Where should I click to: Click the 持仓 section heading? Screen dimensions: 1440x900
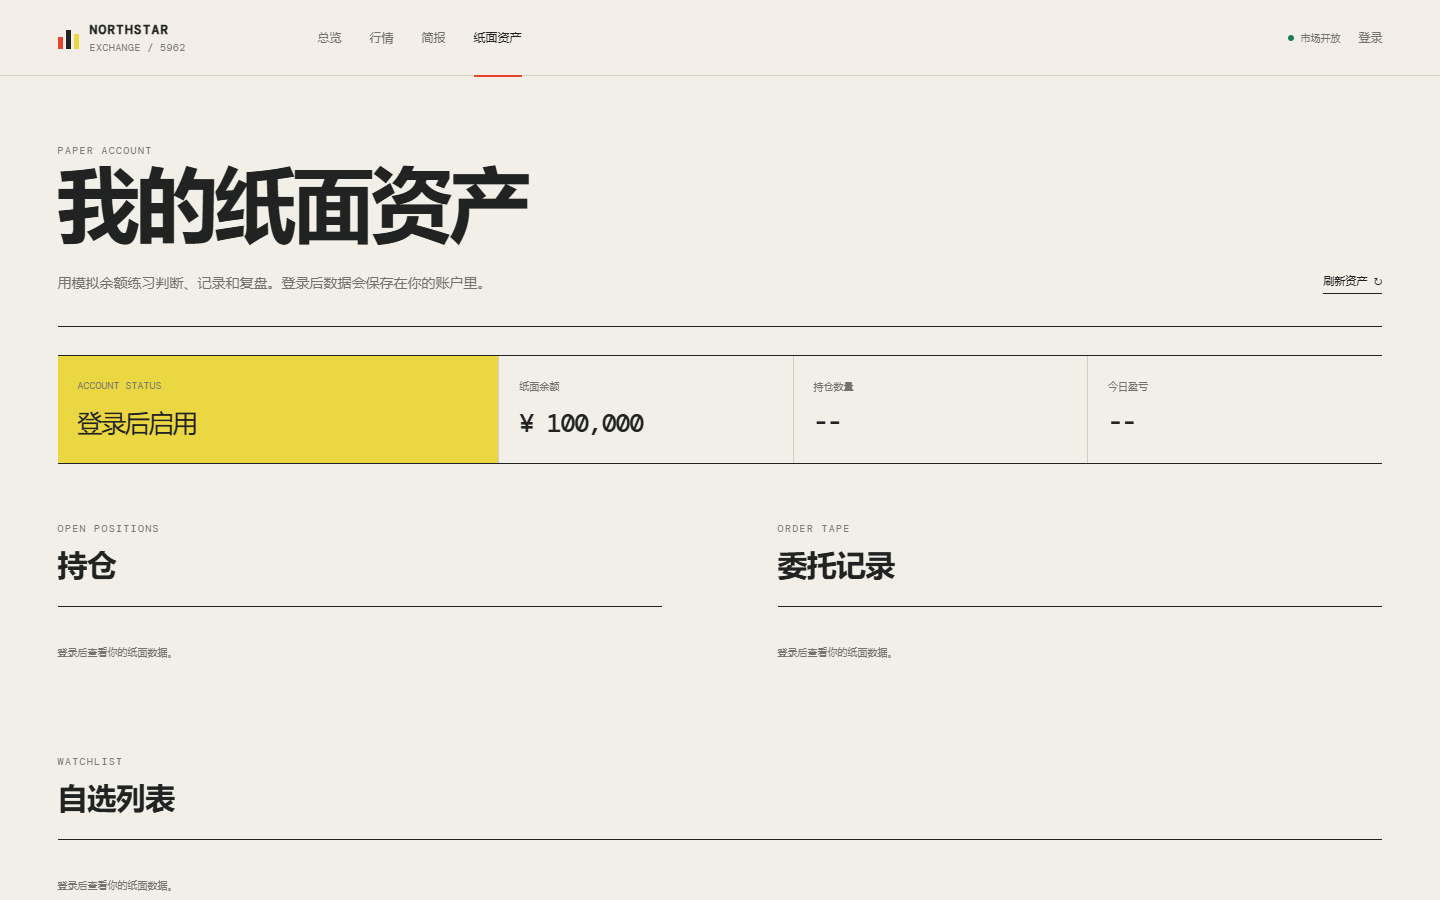[87, 566]
